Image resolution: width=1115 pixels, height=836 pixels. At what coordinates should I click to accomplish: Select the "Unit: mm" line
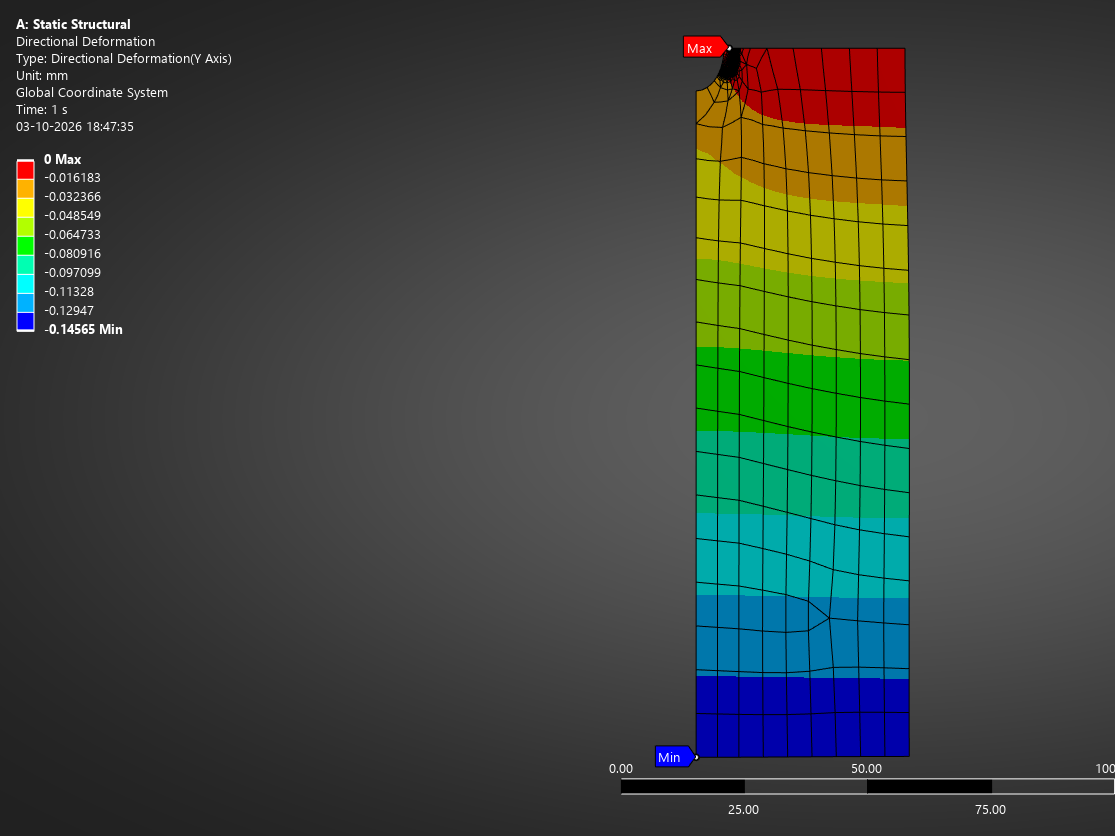(x=42, y=75)
